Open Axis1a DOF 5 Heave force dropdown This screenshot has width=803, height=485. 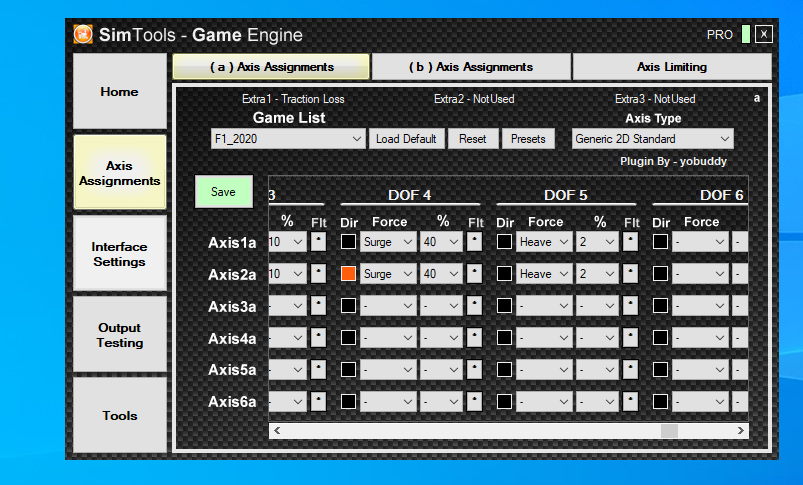coord(544,242)
